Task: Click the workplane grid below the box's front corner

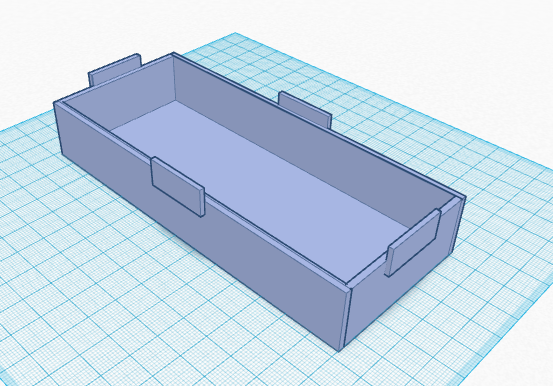Action: pyautogui.click(x=339, y=369)
